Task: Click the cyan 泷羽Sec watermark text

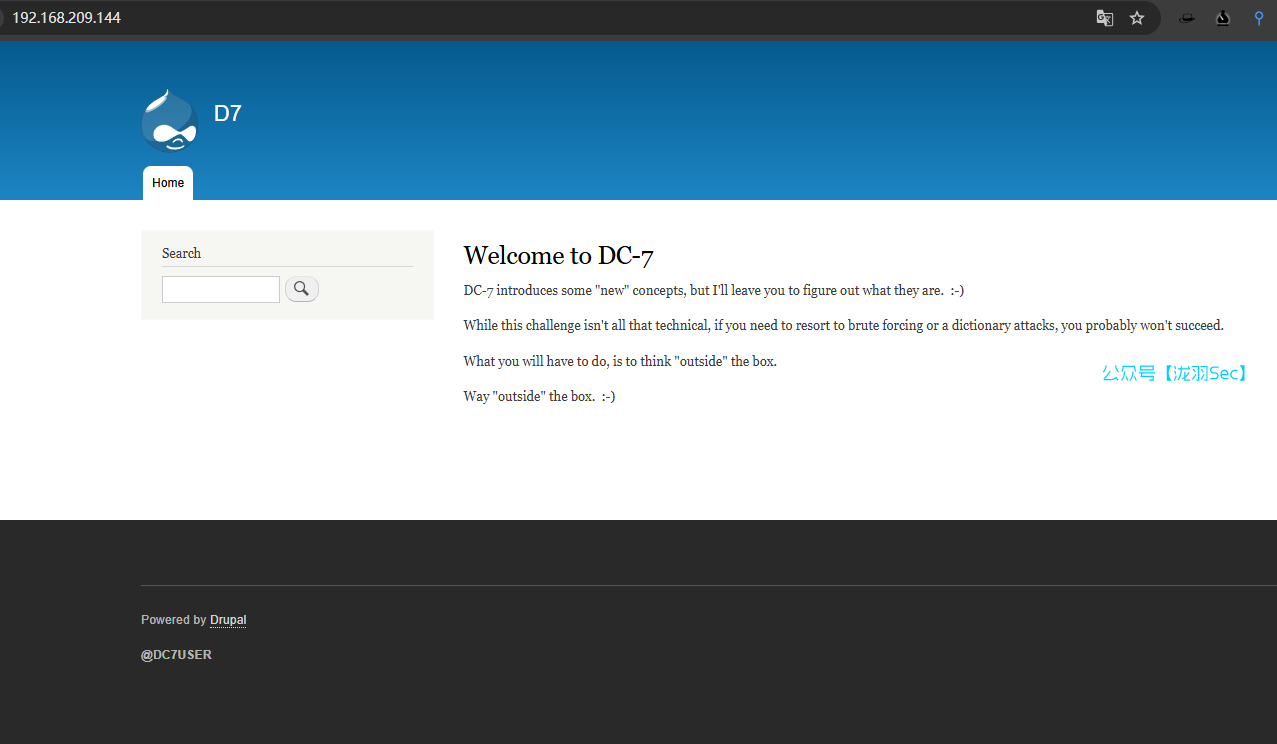Action: coord(1175,374)
